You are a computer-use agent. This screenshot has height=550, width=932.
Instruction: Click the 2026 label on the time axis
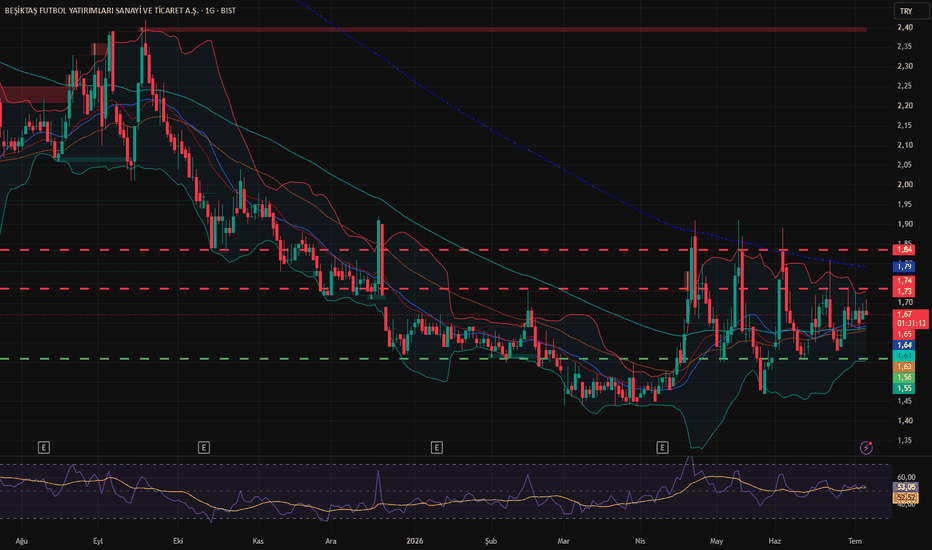414,541
